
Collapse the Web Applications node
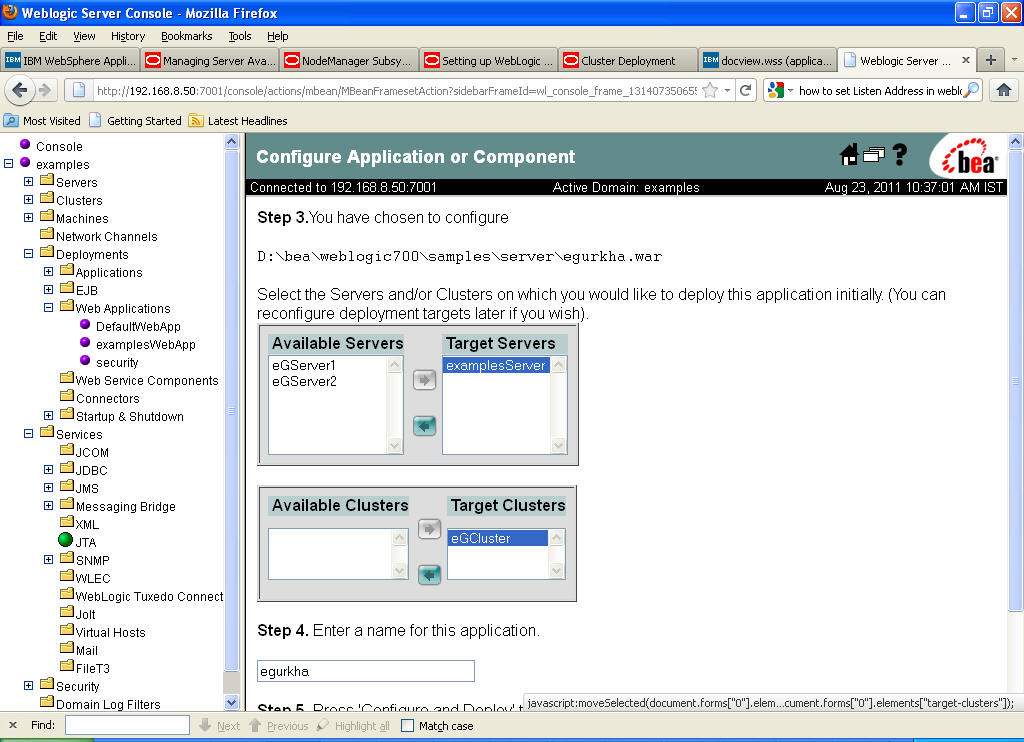coord(48,307)
